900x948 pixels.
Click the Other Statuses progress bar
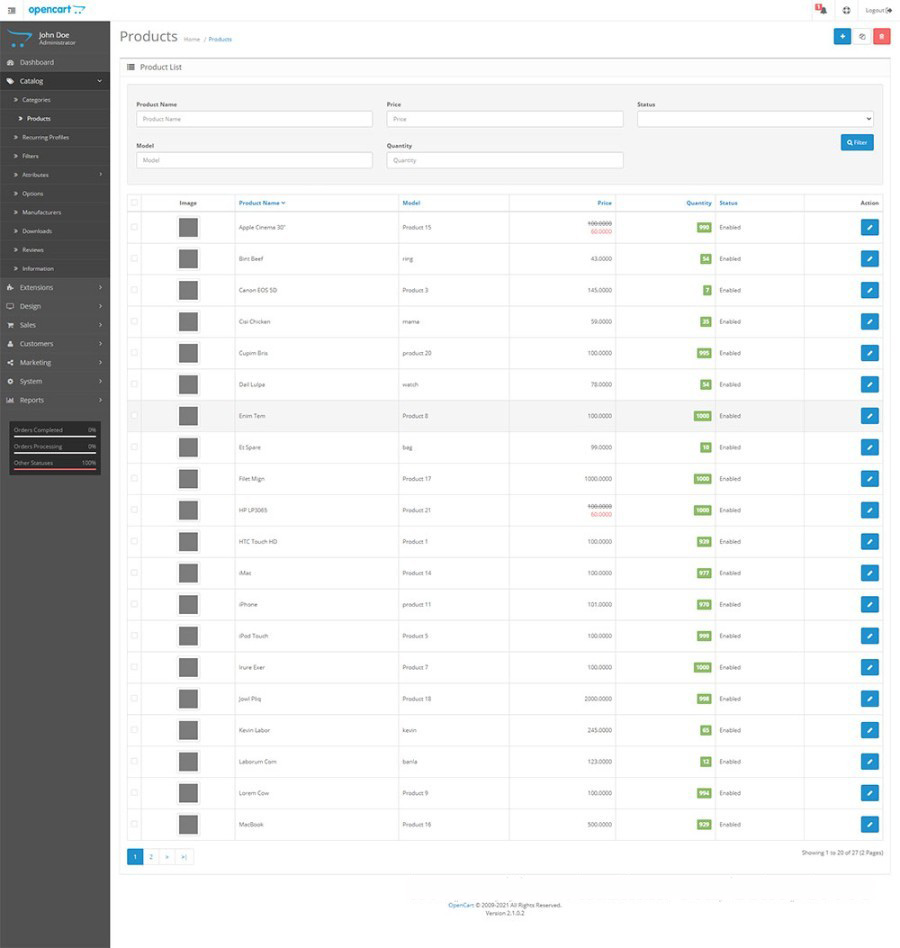tap(55, 468)
